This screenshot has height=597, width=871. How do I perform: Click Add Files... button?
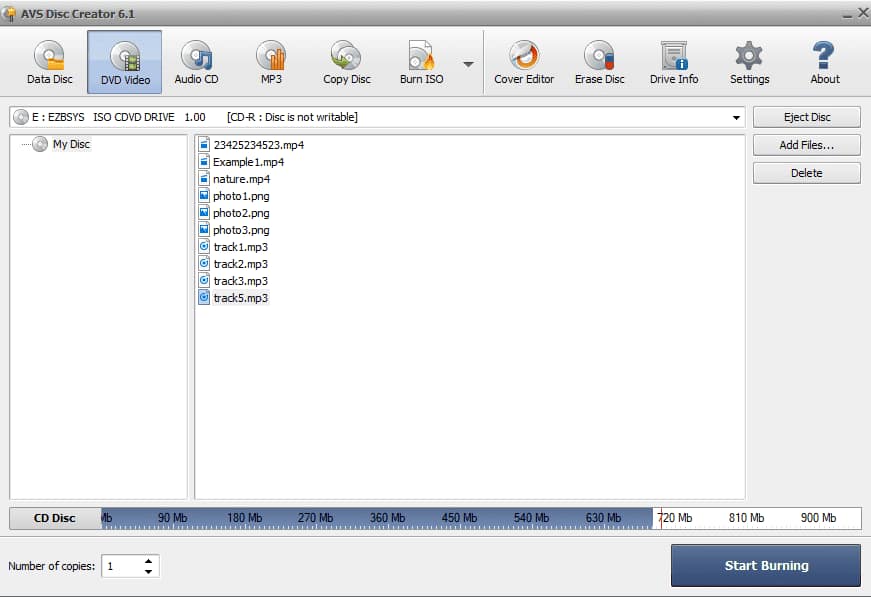[x=807, y=145]
